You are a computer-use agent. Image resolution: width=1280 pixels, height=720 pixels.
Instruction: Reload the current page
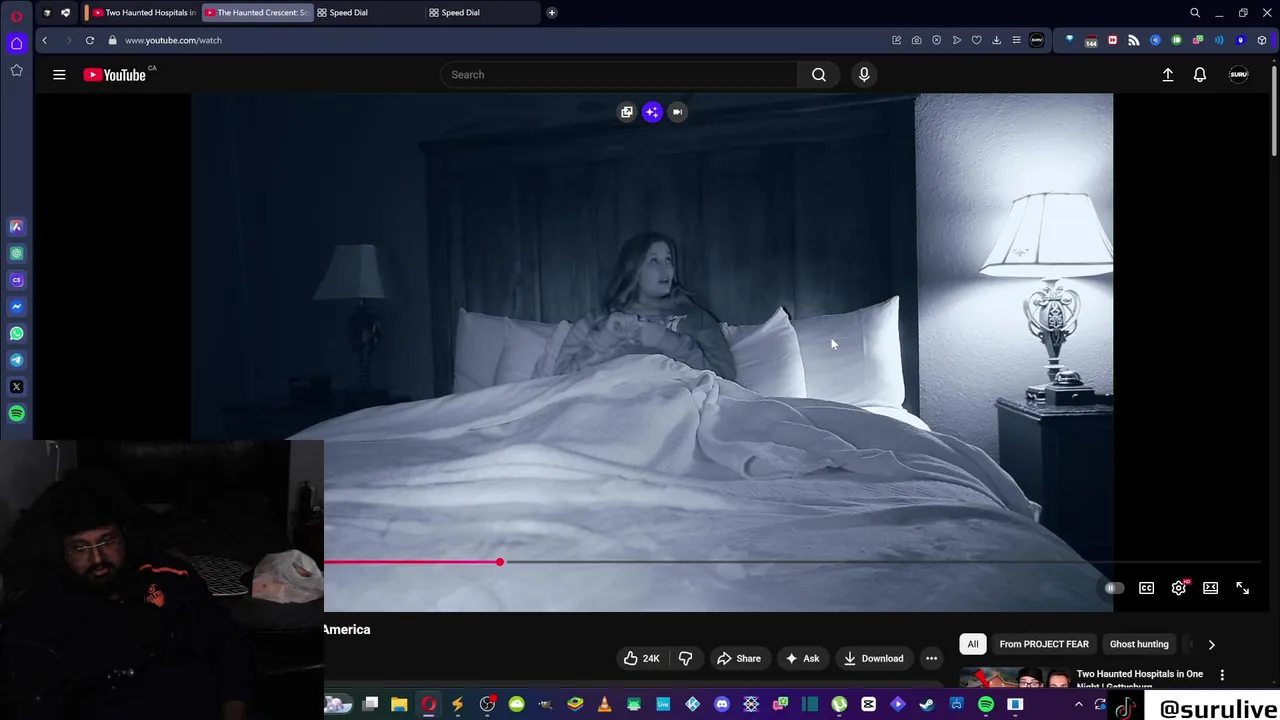[x=89, y=40]
